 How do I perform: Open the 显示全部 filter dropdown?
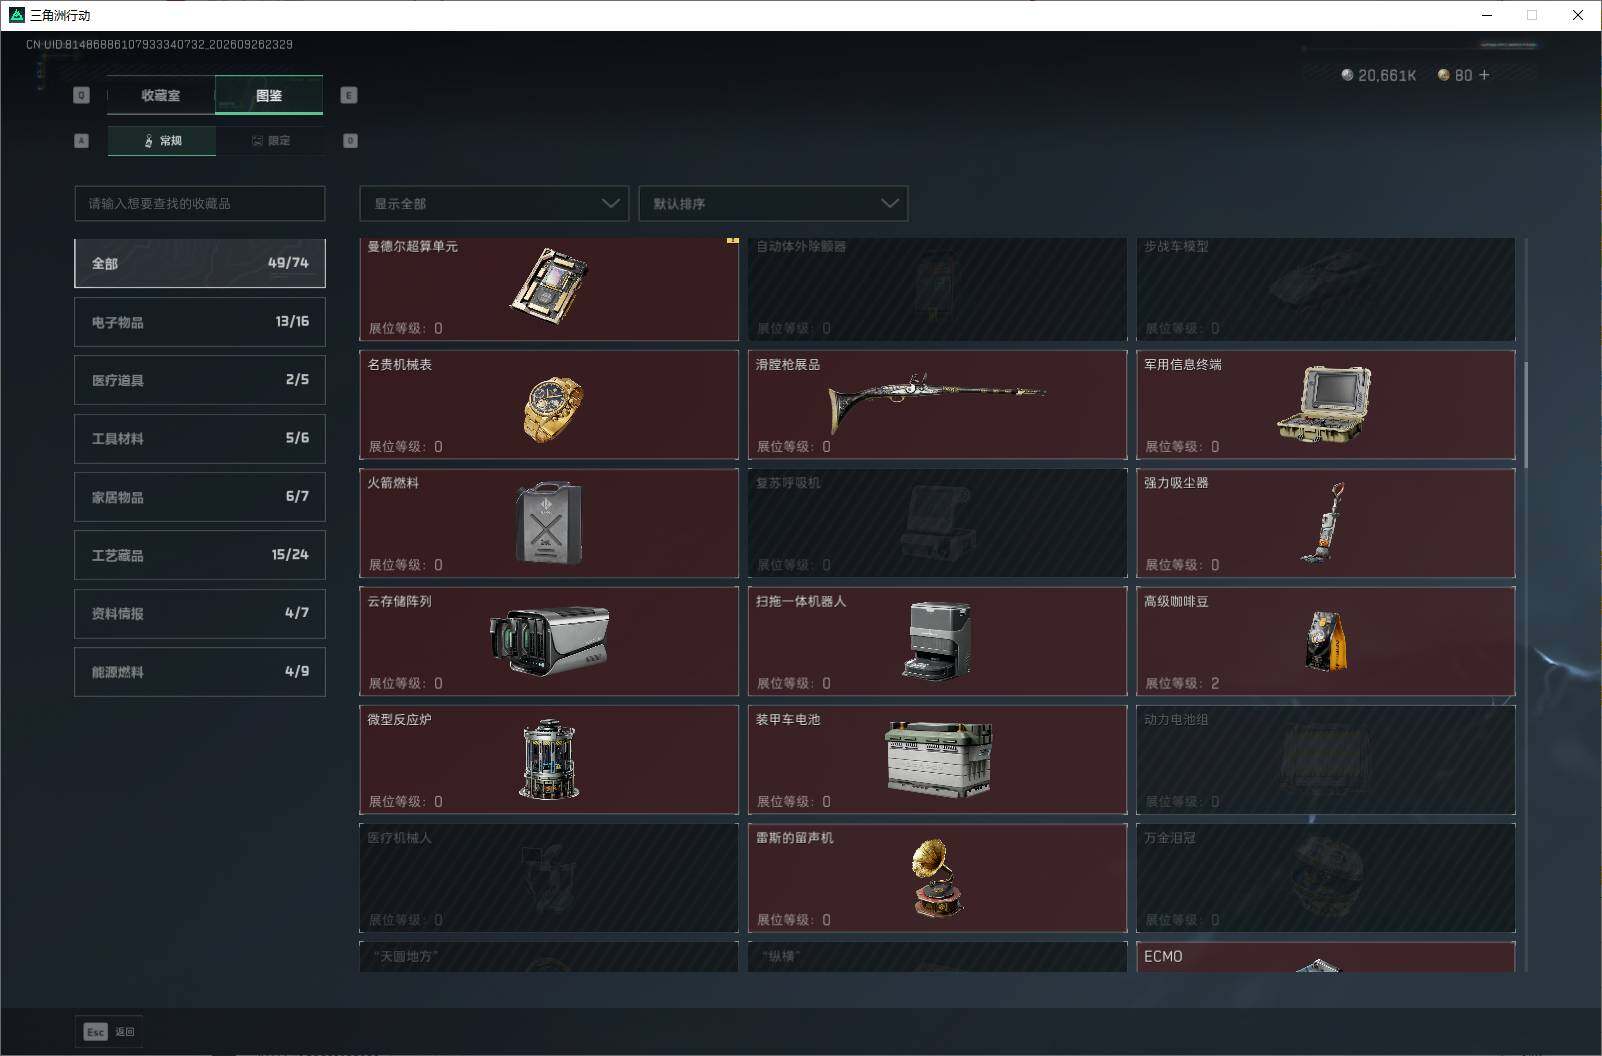(494, 203)
